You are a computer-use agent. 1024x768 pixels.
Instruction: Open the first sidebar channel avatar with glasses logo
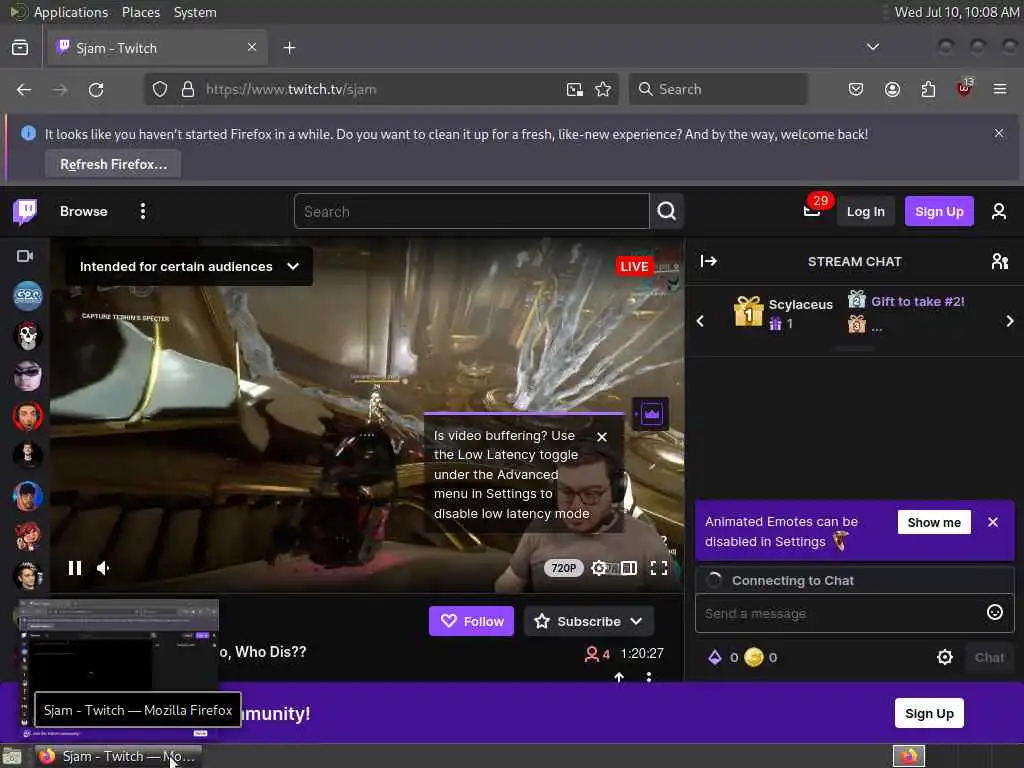coord(27,295)
